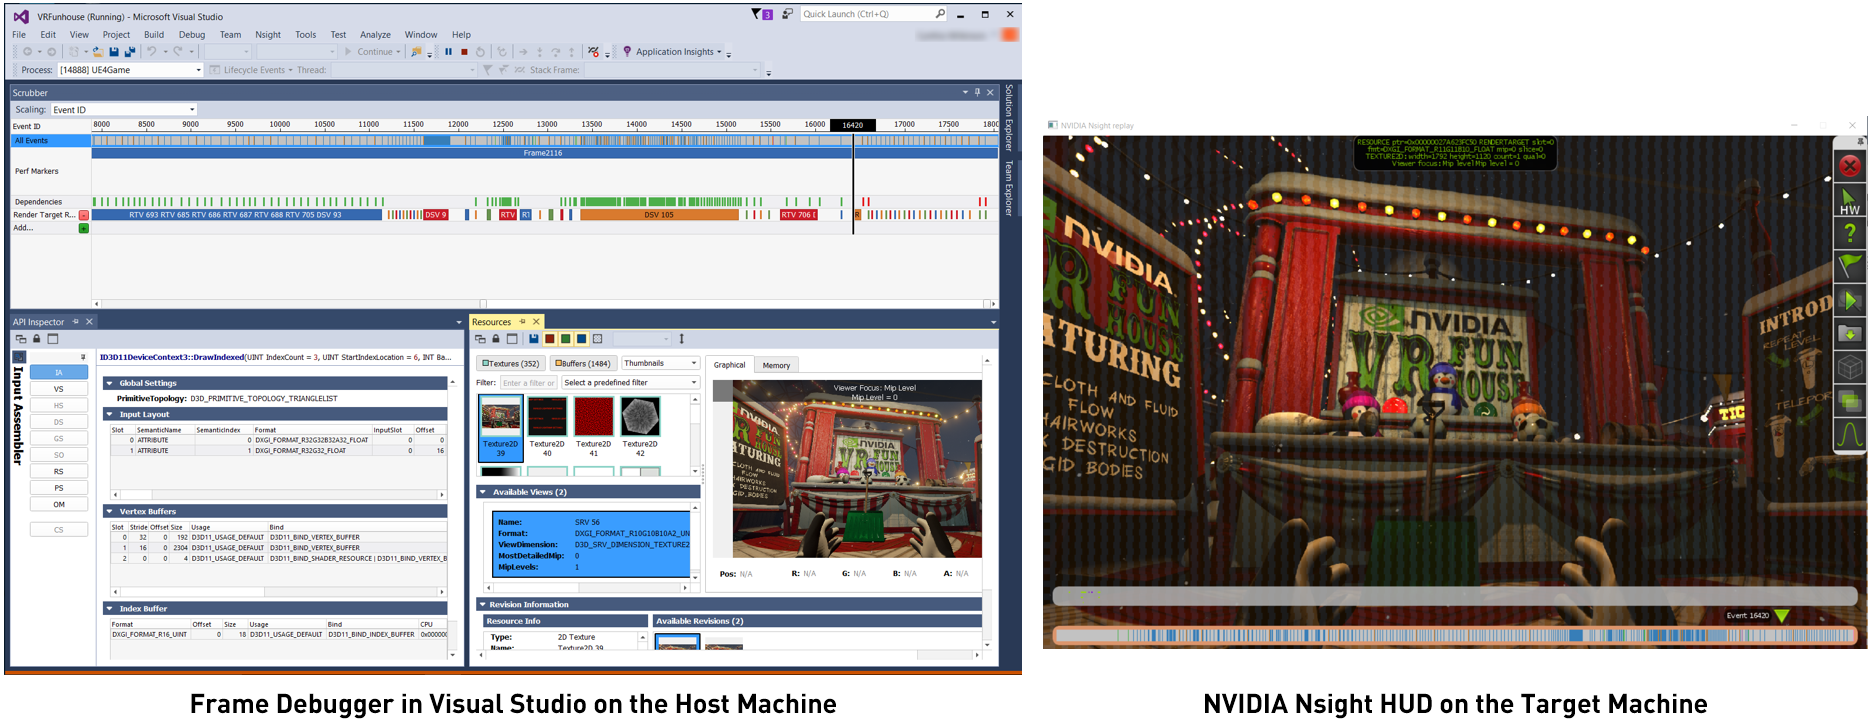Click the save icon in Resources toolbar

point(533,339)
